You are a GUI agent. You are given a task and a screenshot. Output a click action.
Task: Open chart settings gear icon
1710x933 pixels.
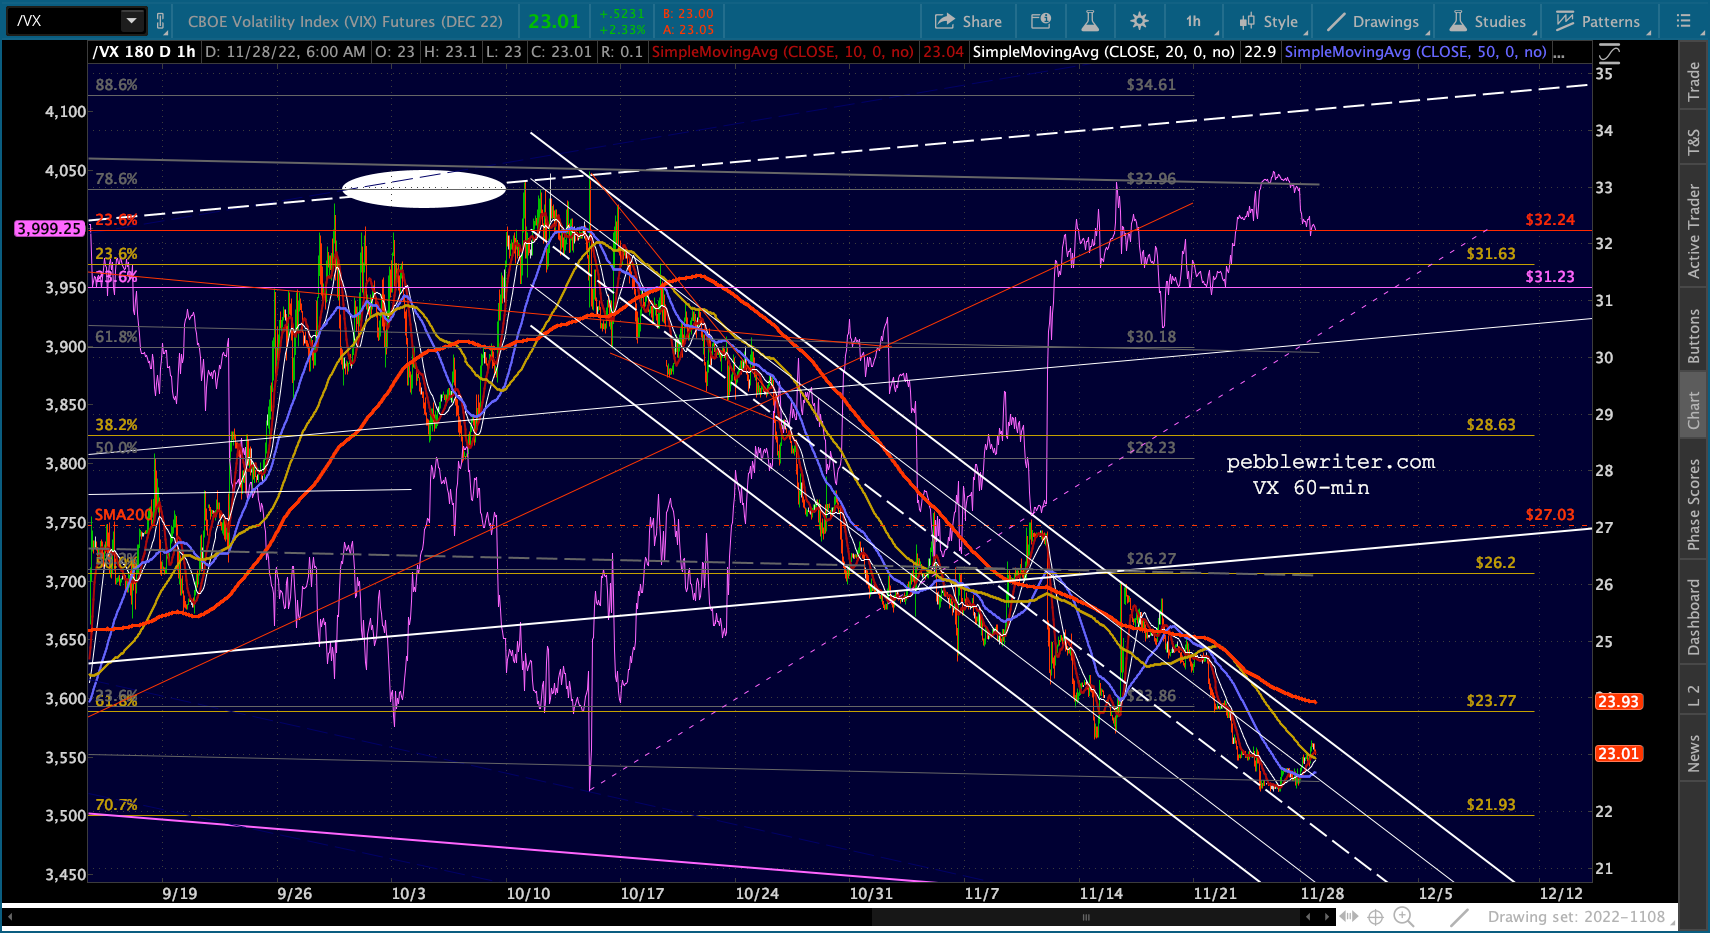1139,21
